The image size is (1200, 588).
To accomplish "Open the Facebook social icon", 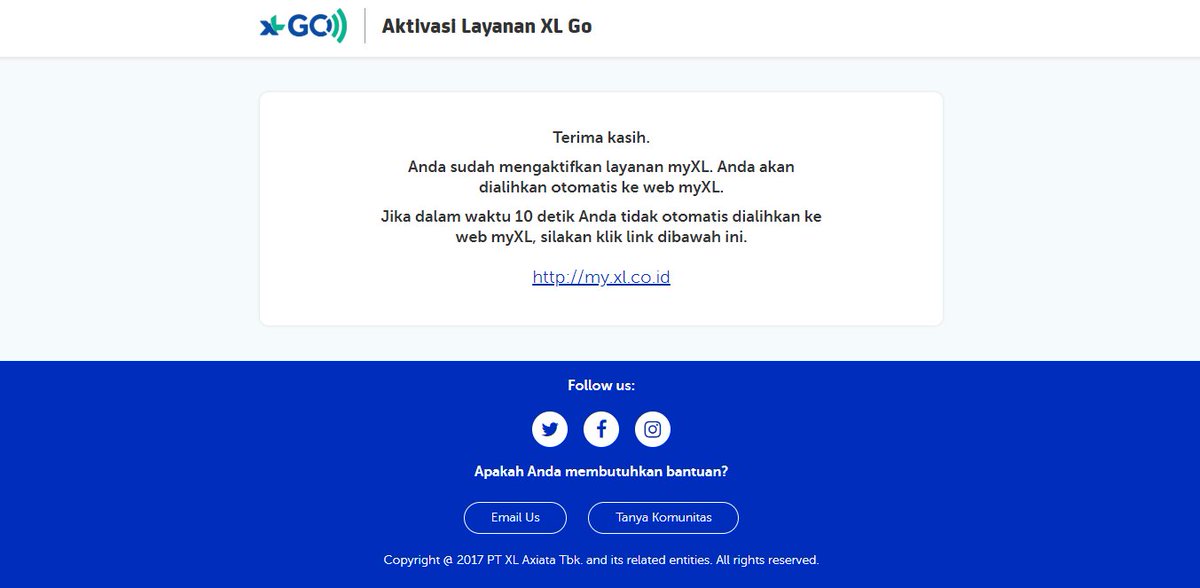I will (x=601, y=429).
